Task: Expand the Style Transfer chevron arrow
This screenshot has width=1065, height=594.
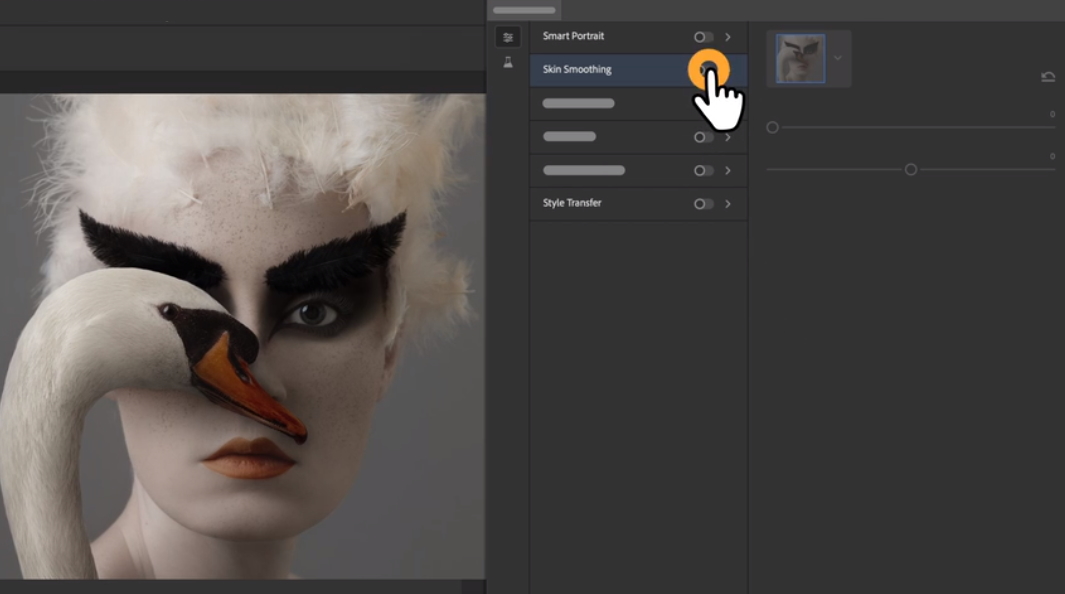Action: (728, 204)
